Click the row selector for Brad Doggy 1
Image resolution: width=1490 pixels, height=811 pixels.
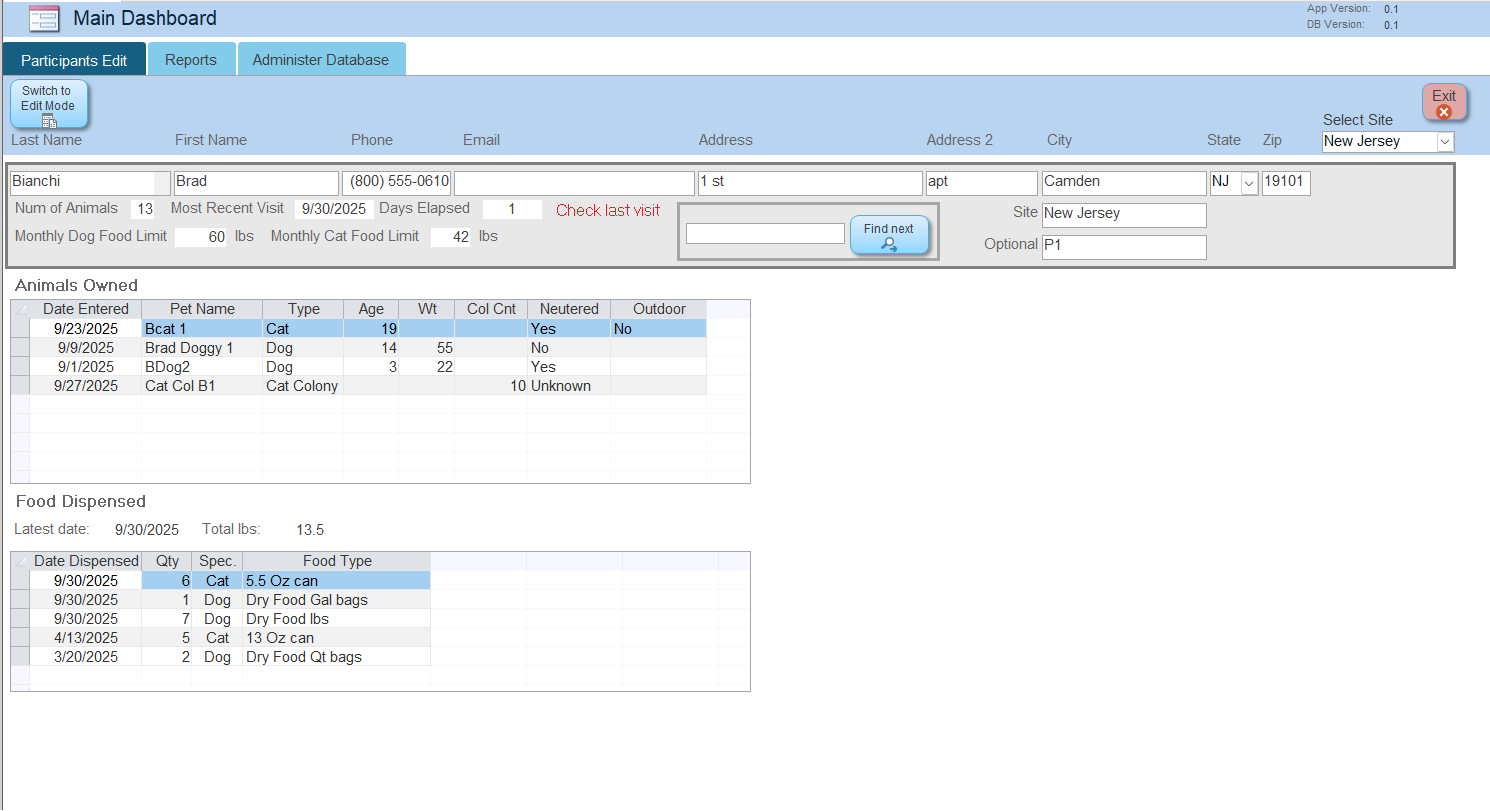pos(20,348)
